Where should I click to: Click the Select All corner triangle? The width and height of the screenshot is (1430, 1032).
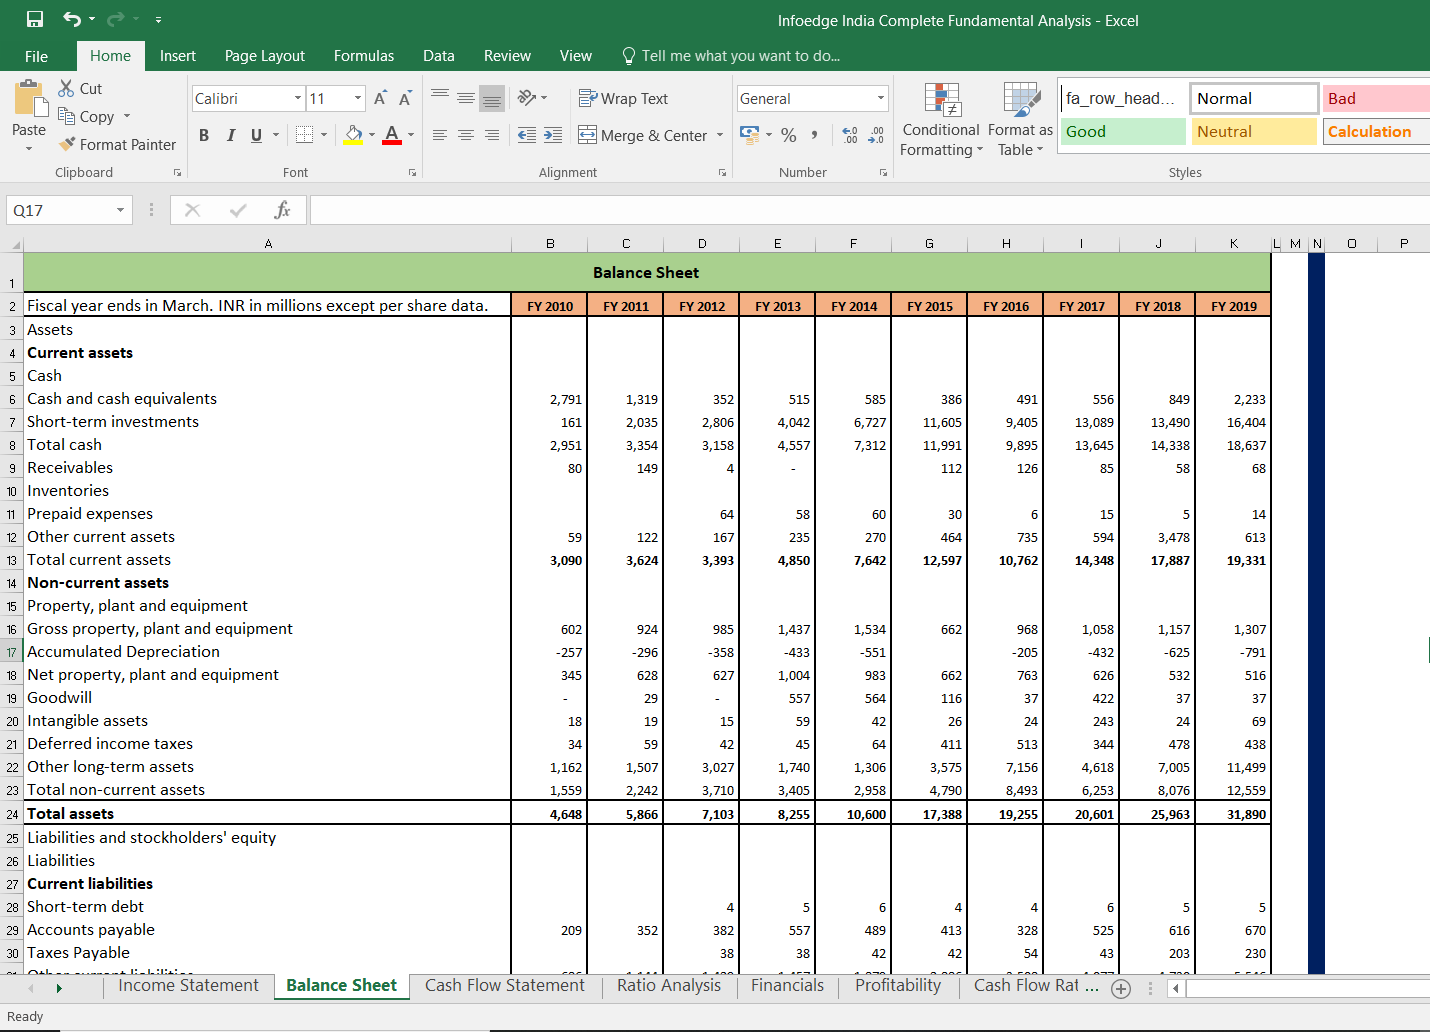click(x=15, y=244)
